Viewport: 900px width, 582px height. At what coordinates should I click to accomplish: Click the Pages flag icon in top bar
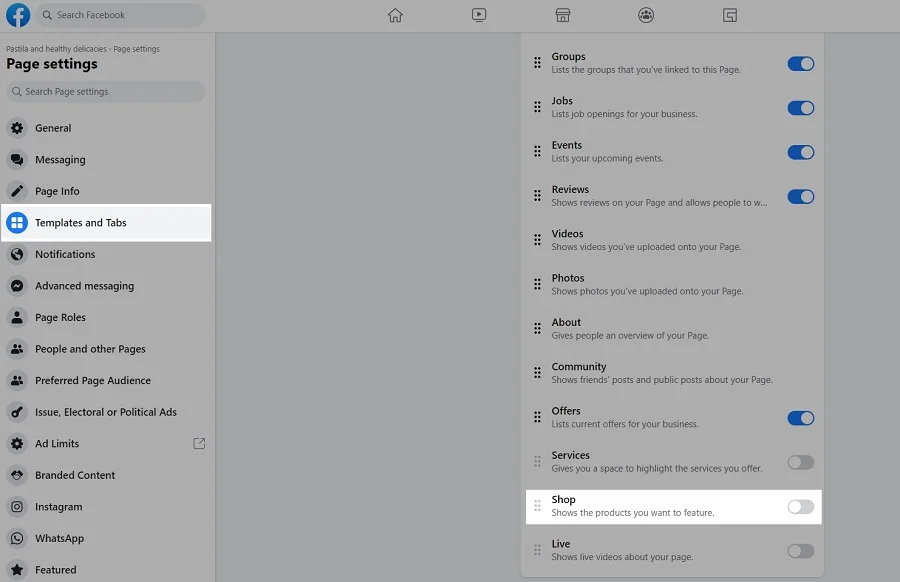coord(730,15)
